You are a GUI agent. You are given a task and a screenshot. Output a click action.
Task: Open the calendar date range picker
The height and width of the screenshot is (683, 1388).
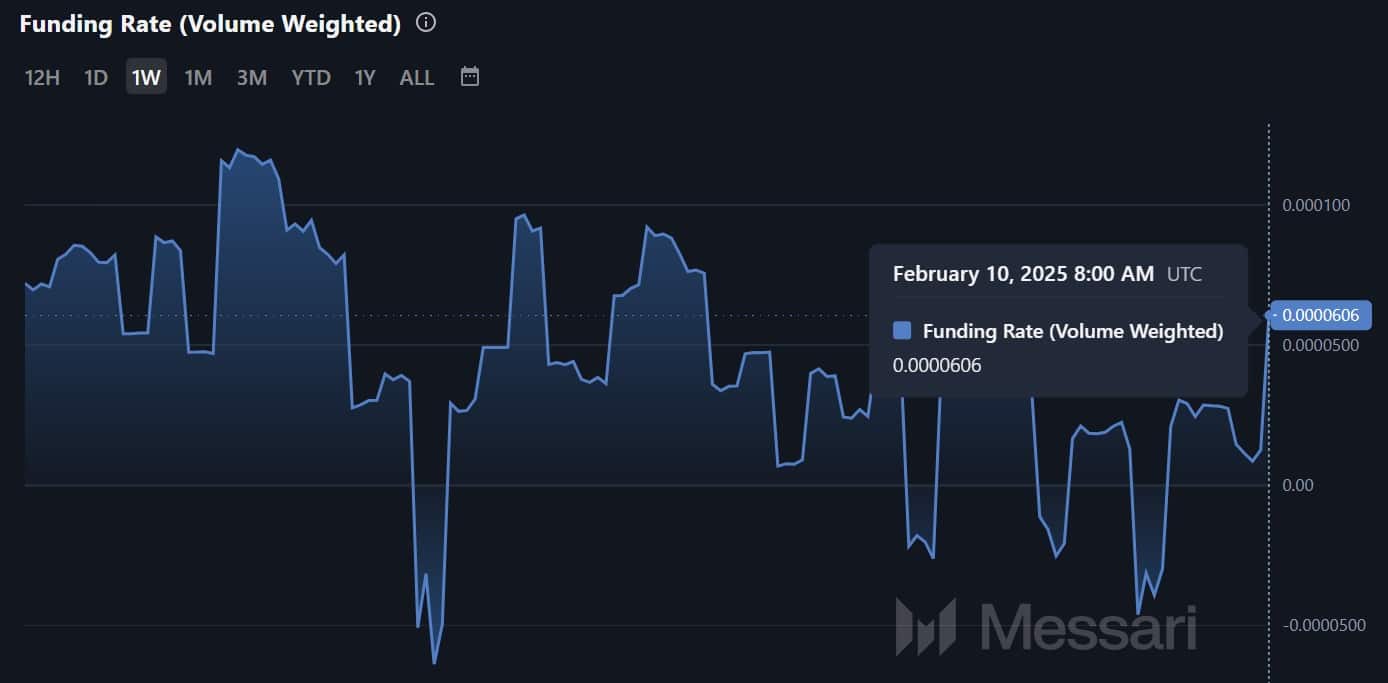point(470,77)
